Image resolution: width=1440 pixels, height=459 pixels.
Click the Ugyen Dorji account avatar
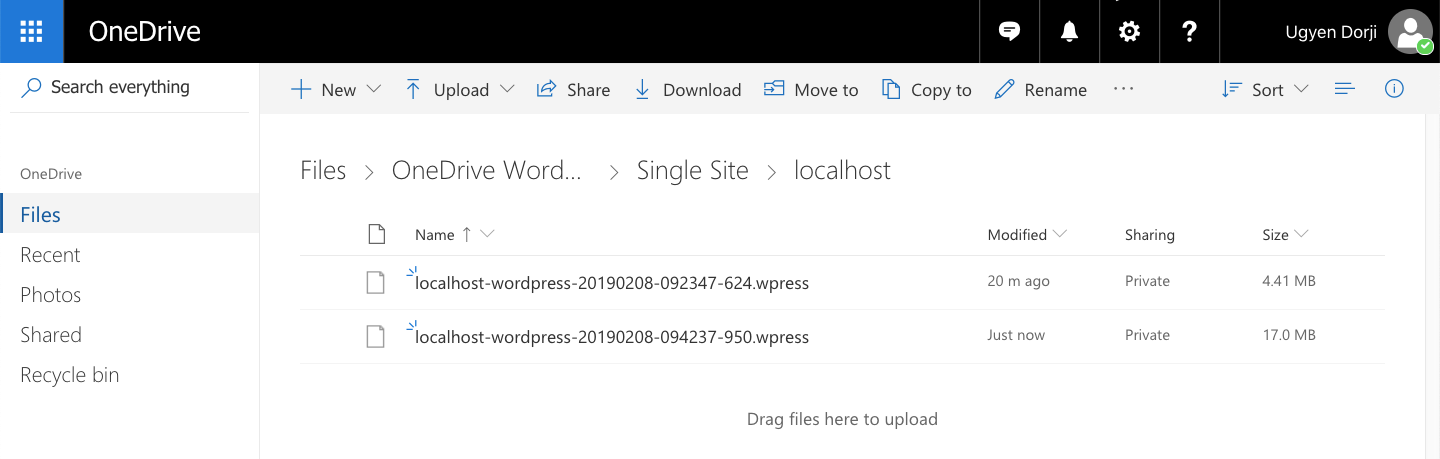click(1410, 32)
